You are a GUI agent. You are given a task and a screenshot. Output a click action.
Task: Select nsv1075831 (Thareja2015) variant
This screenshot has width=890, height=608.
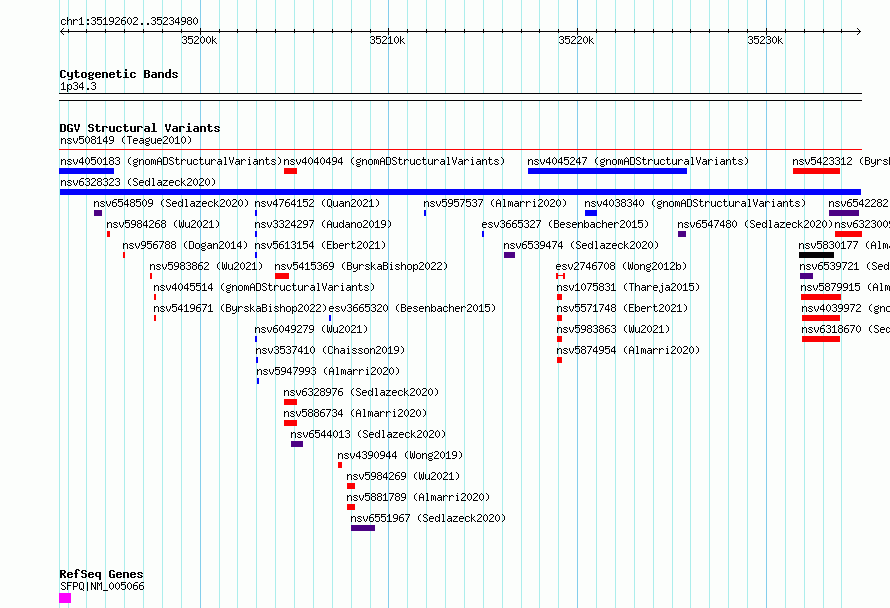pos(628,287)
